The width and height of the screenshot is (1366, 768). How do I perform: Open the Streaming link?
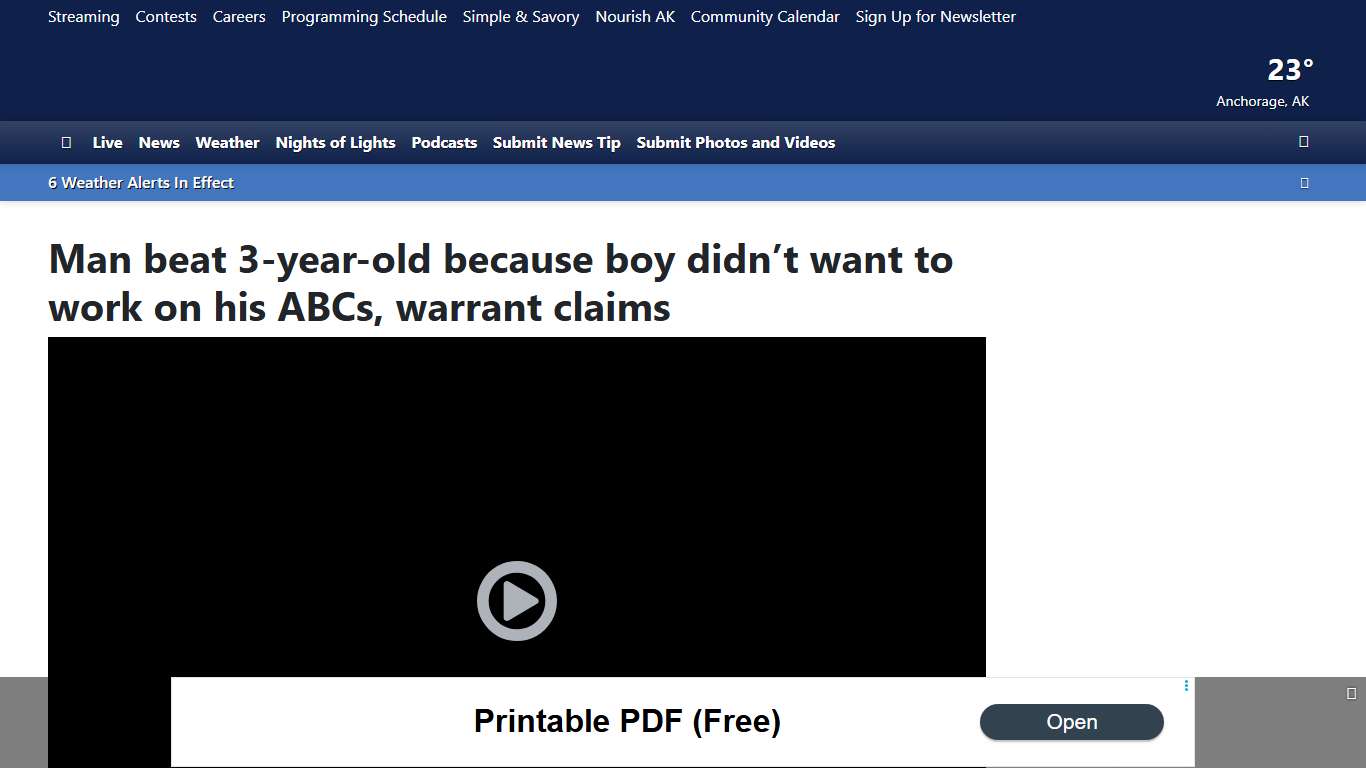tap(84, 17)
